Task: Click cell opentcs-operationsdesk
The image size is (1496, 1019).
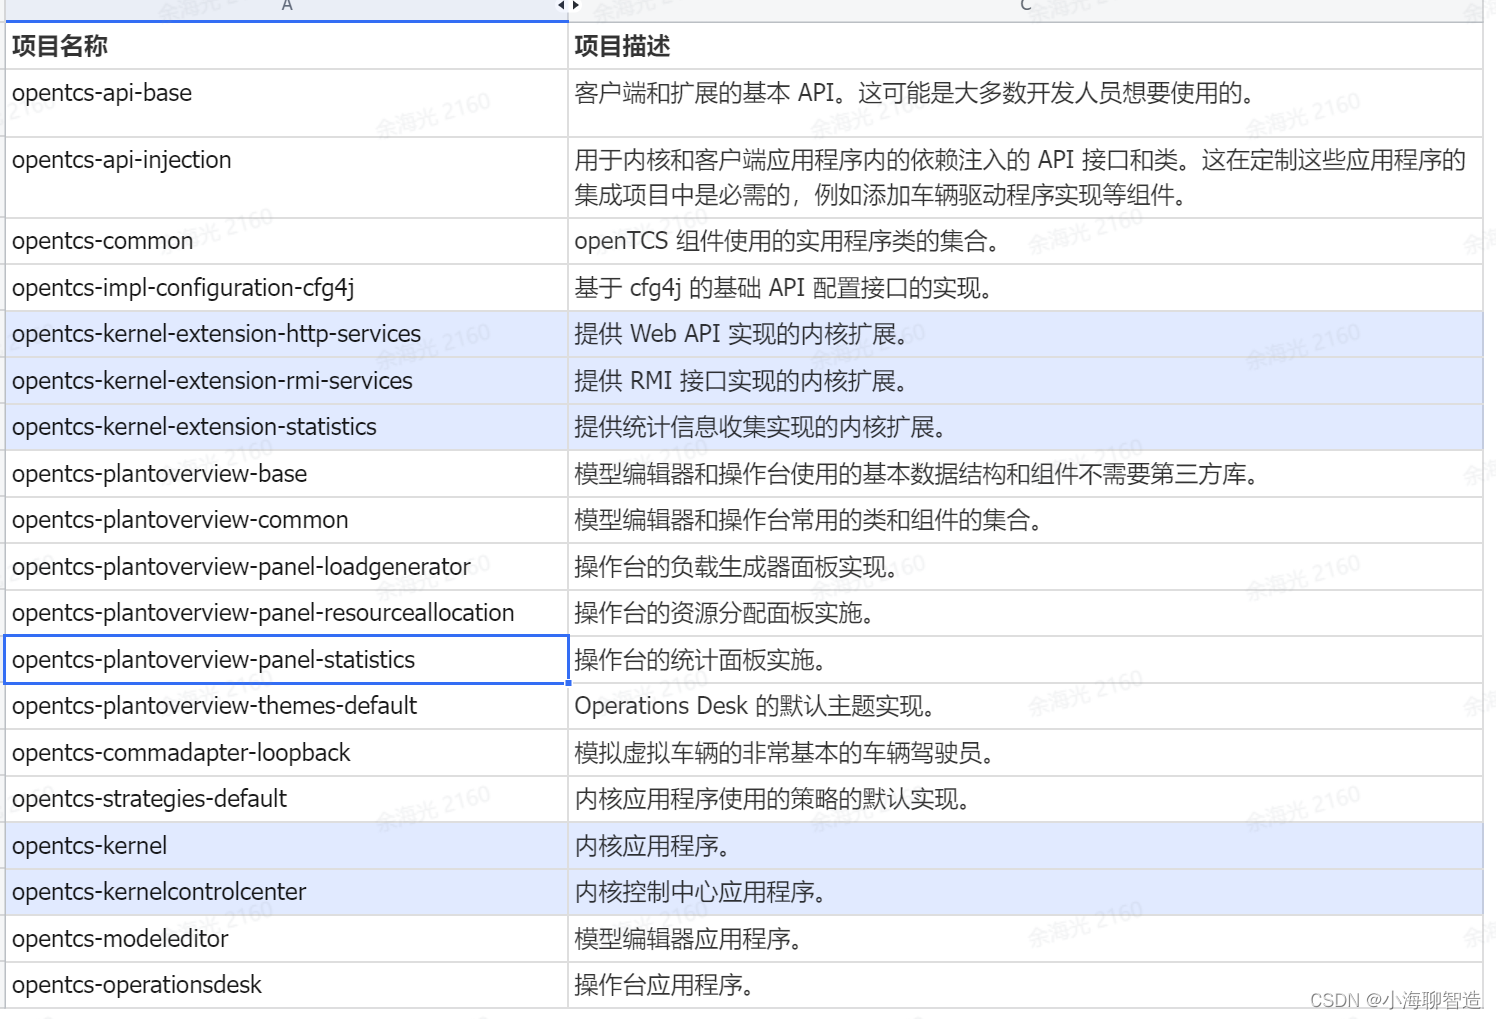Action: click(x=286, y=985)
